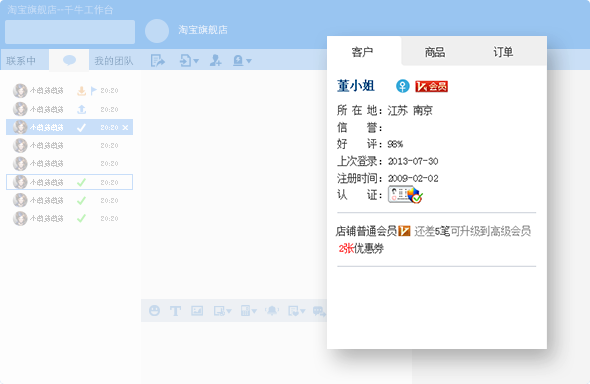Click the speech bubbles icon in chat toolbar
Image resolution: width=590 pixels, height=384 pixels.
coord(319,311)
